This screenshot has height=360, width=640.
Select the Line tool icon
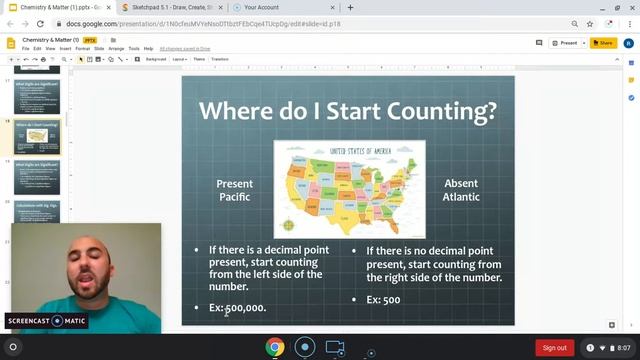click(x=120, y=60)
